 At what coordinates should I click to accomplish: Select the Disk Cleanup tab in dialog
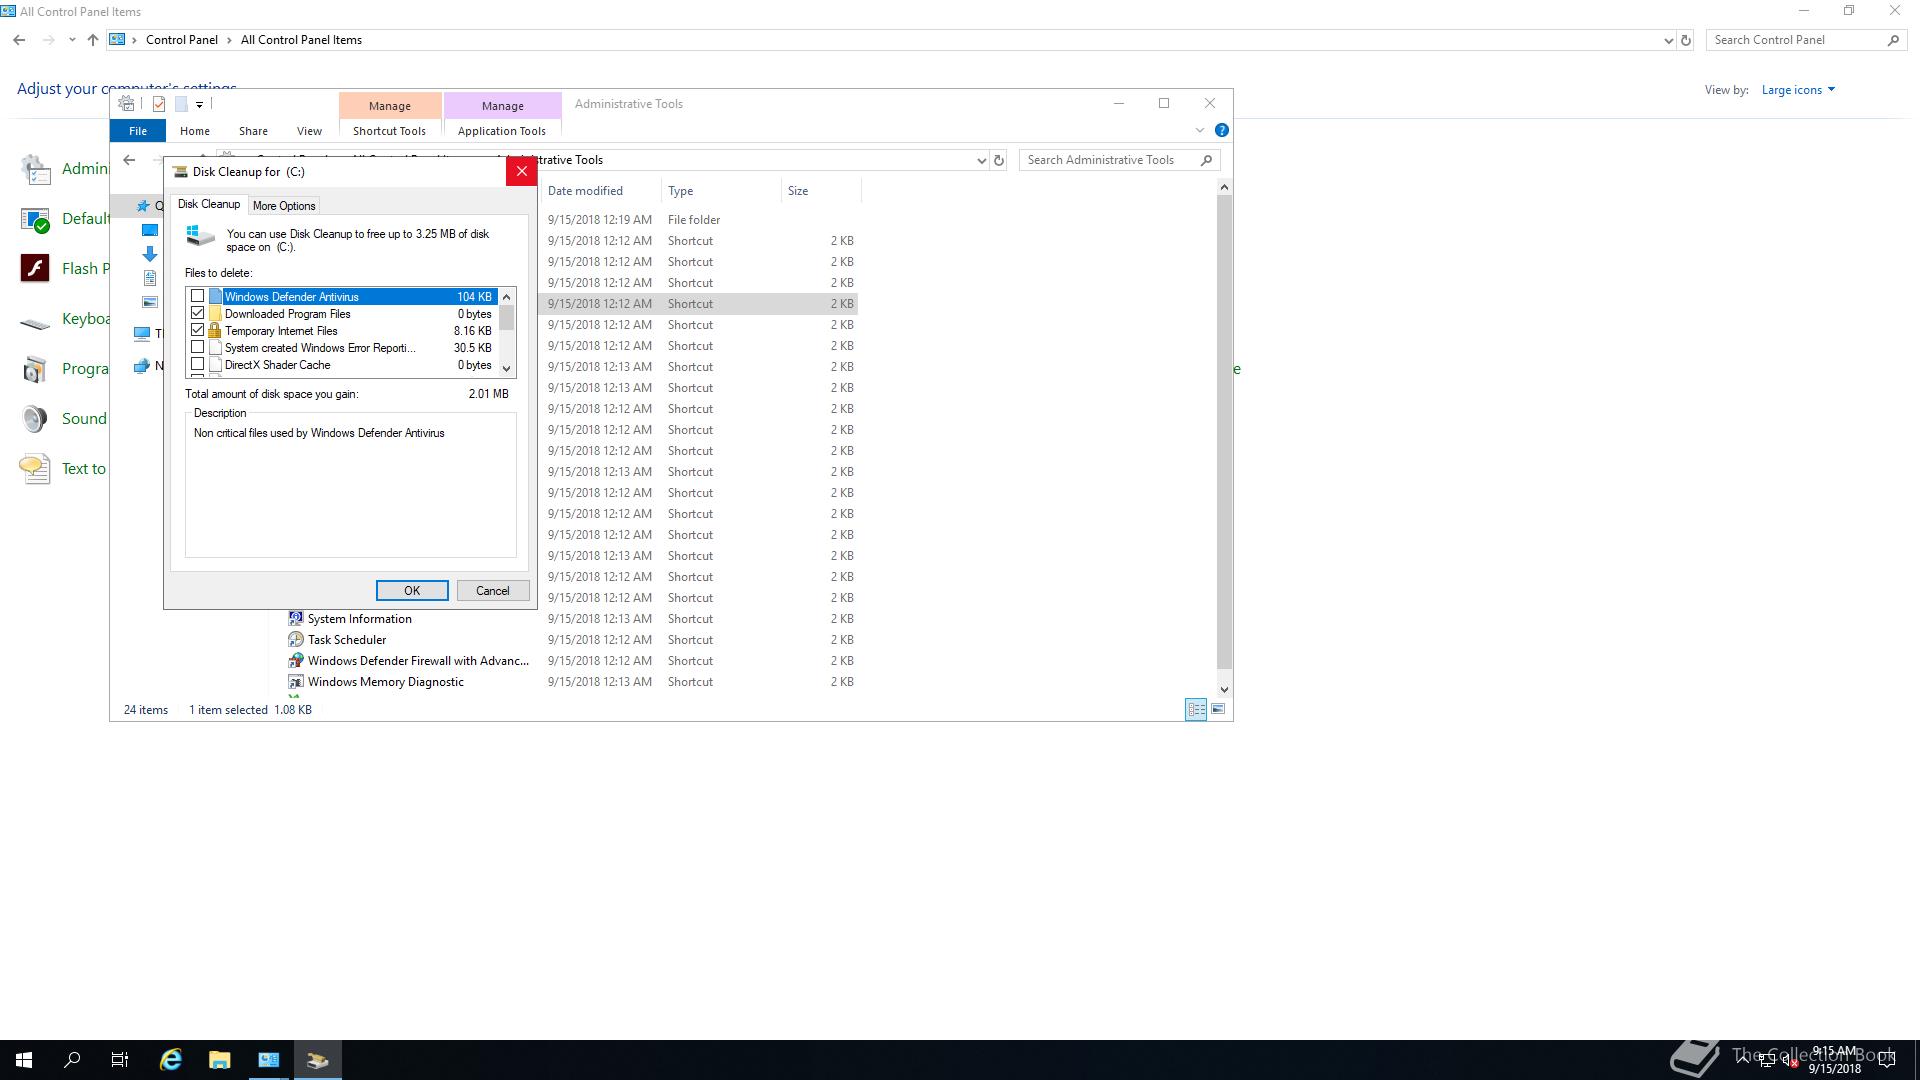tap(209, 204)
